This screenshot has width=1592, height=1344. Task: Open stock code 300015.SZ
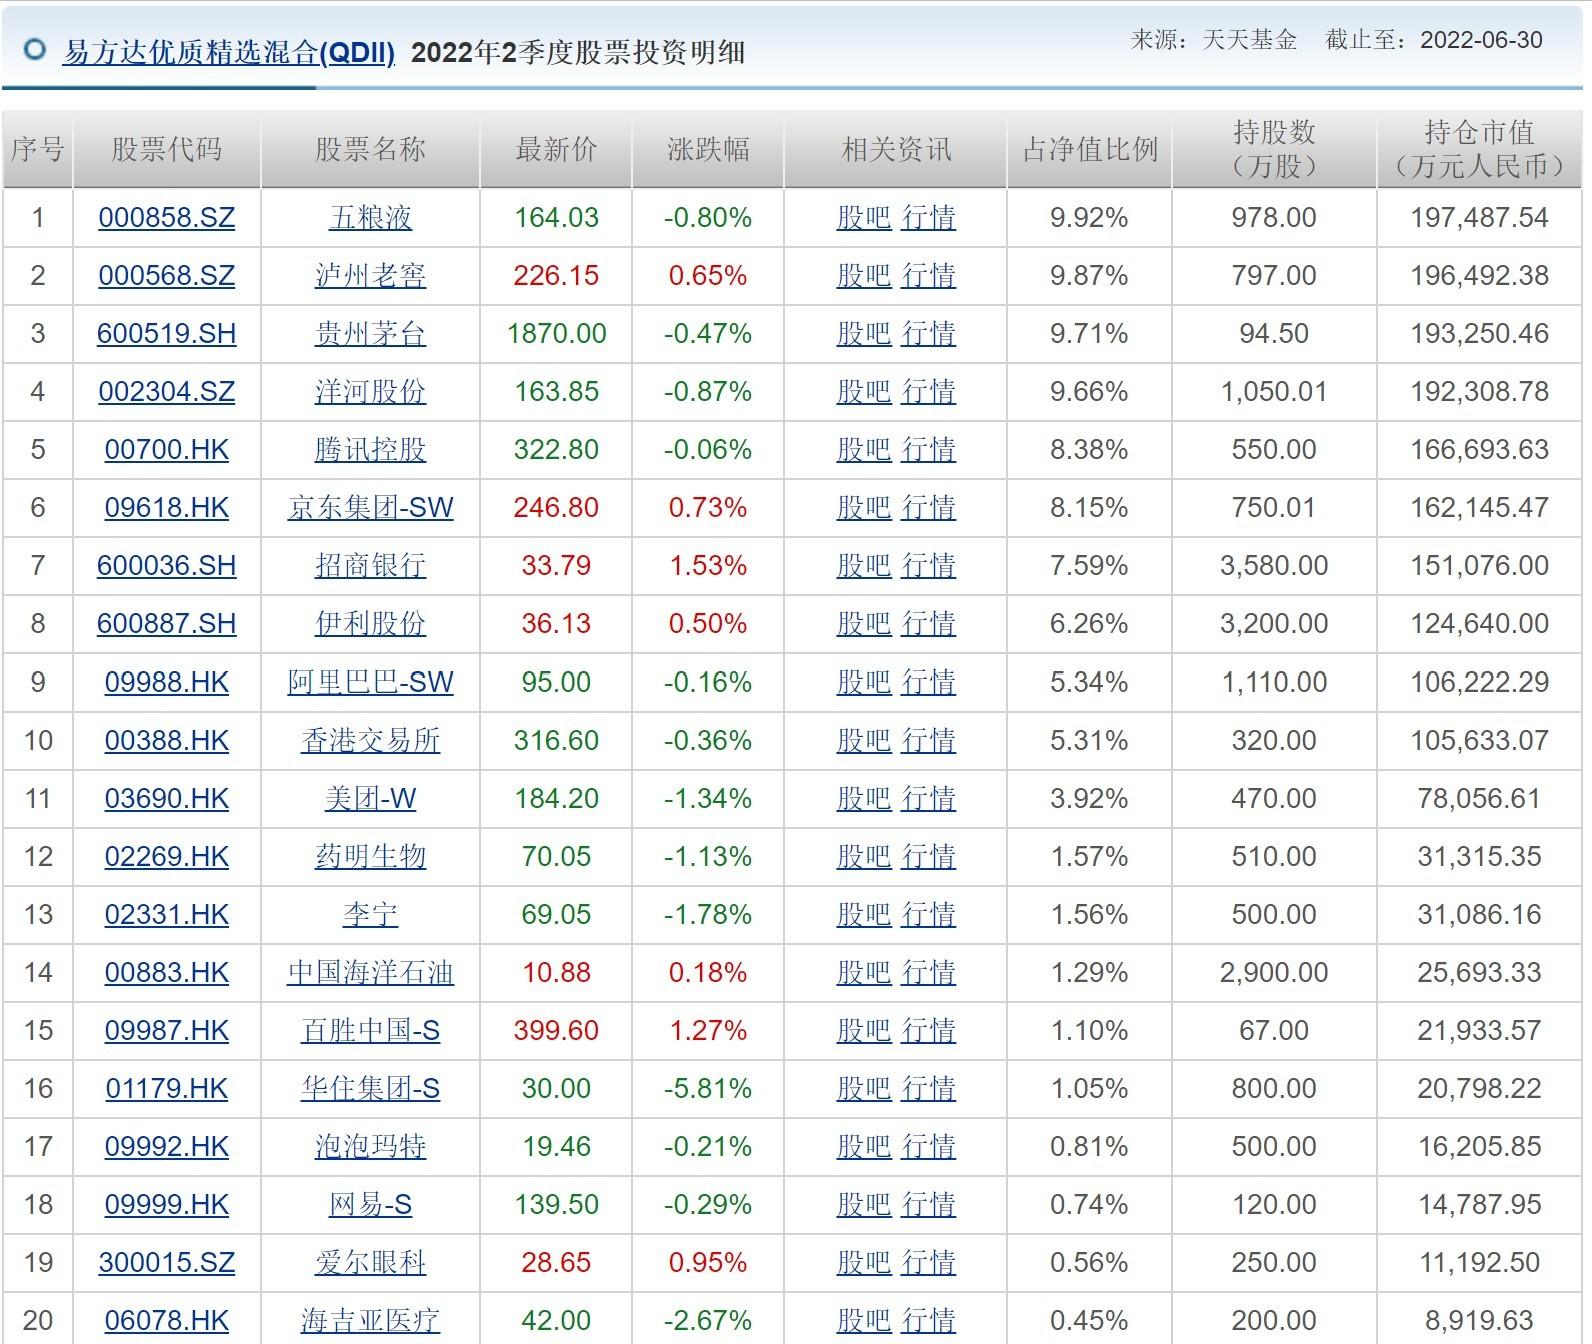tap(167, 1262)
